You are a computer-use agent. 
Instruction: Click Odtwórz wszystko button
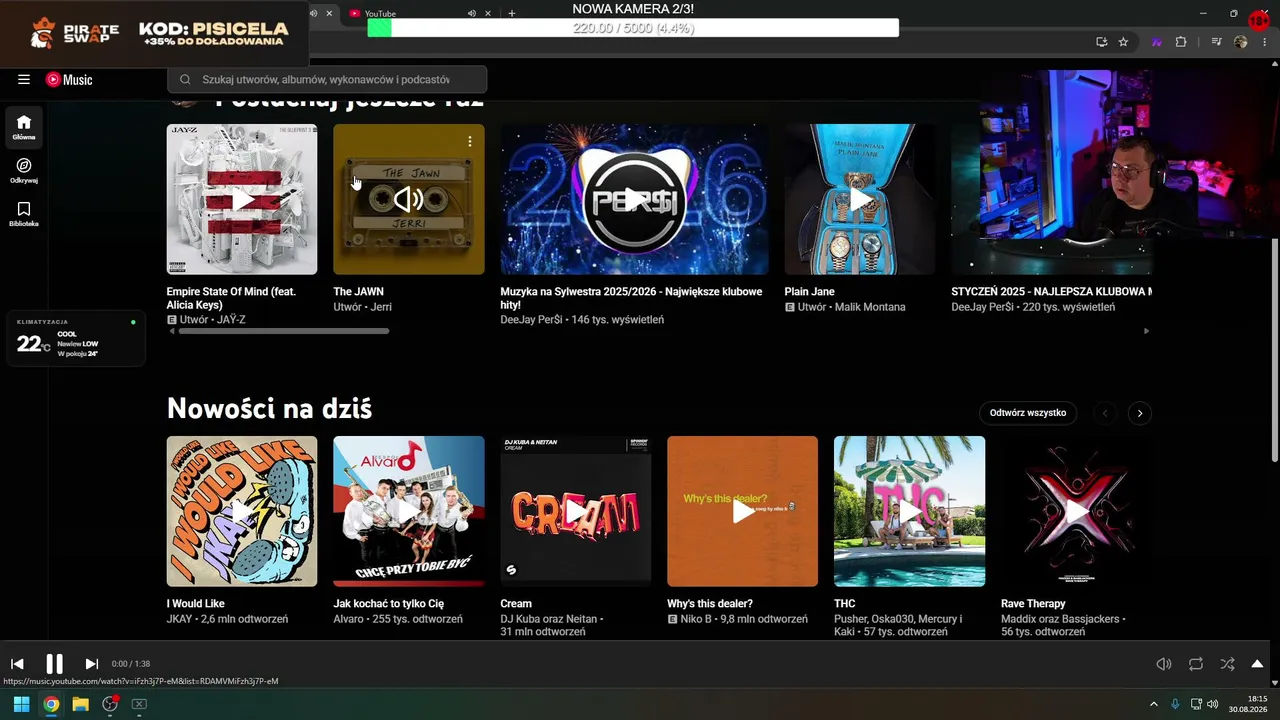(1028, 413)
